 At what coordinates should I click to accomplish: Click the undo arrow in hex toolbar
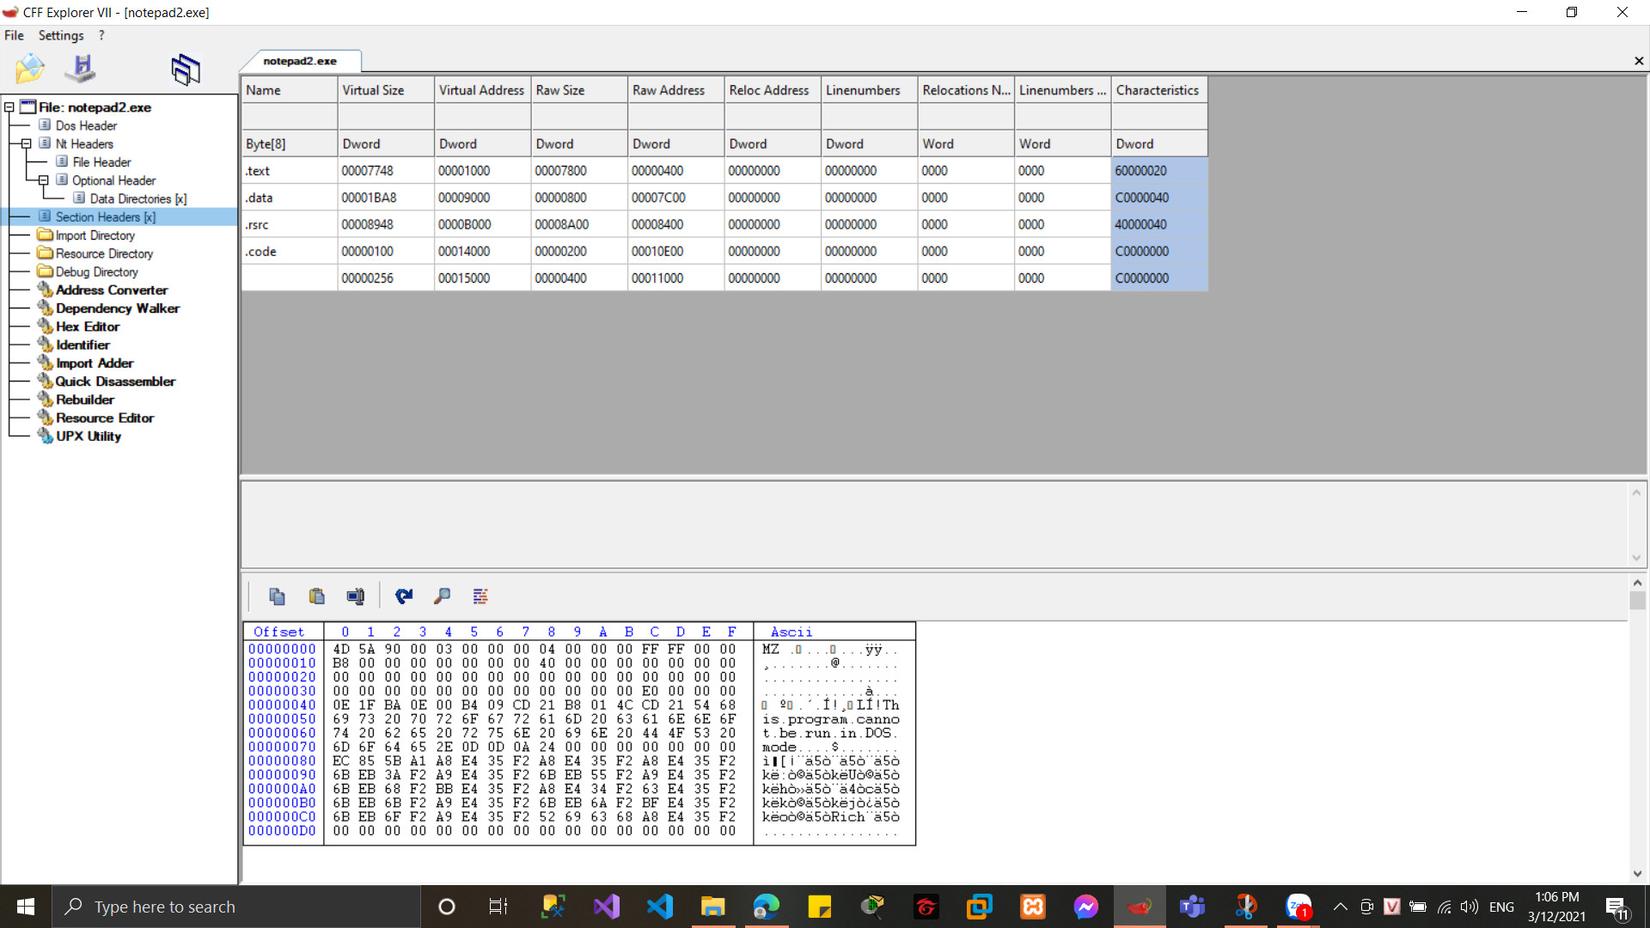tap(404, 597)
